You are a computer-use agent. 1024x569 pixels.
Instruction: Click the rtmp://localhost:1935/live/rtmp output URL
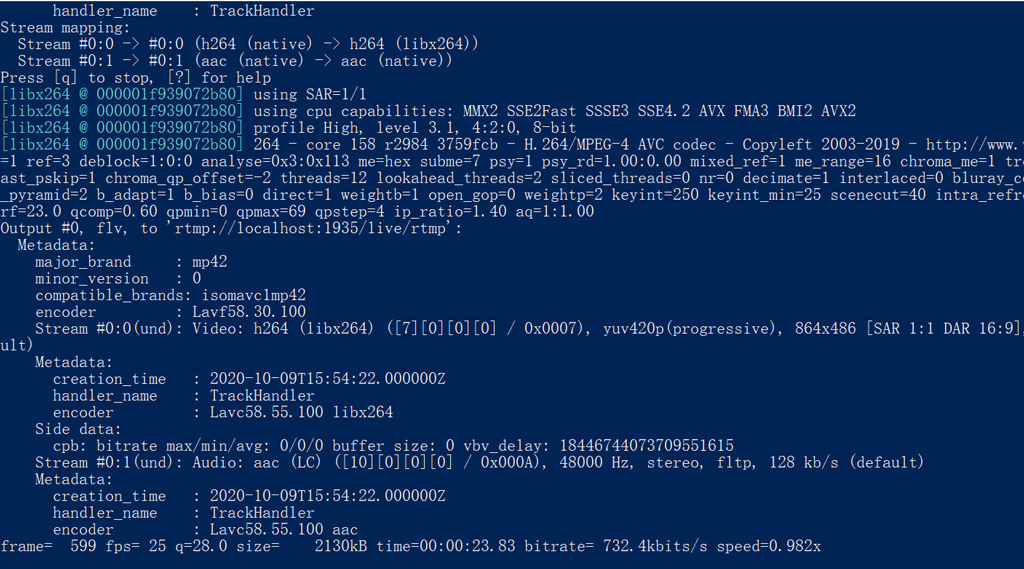tap(311, 229)
